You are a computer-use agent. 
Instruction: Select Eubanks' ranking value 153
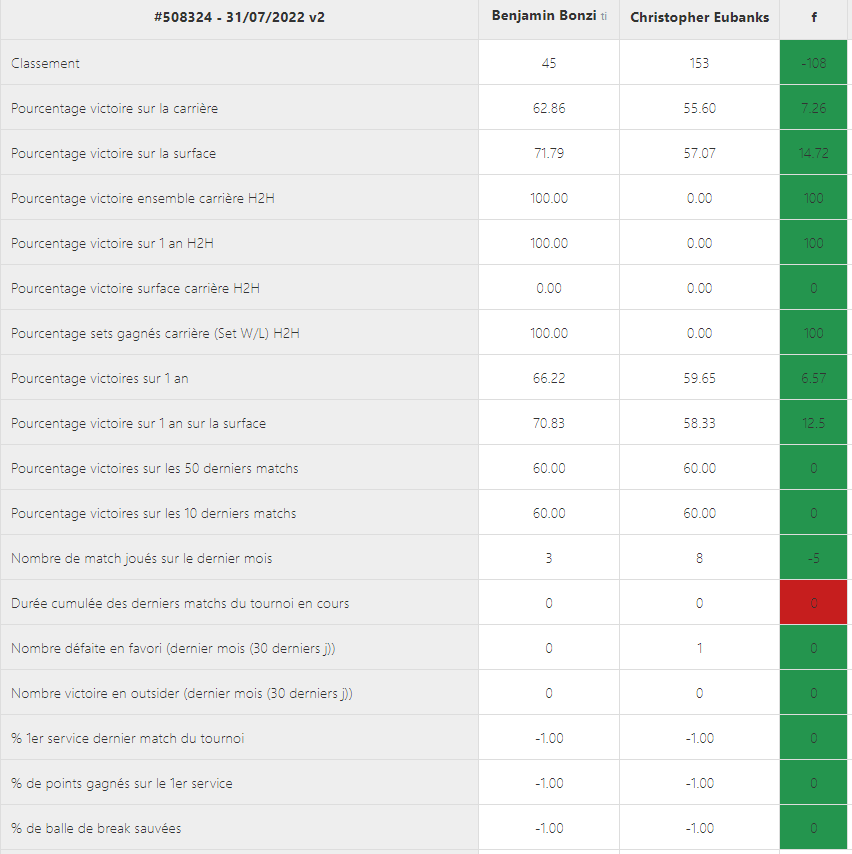(x=699, y=63)
